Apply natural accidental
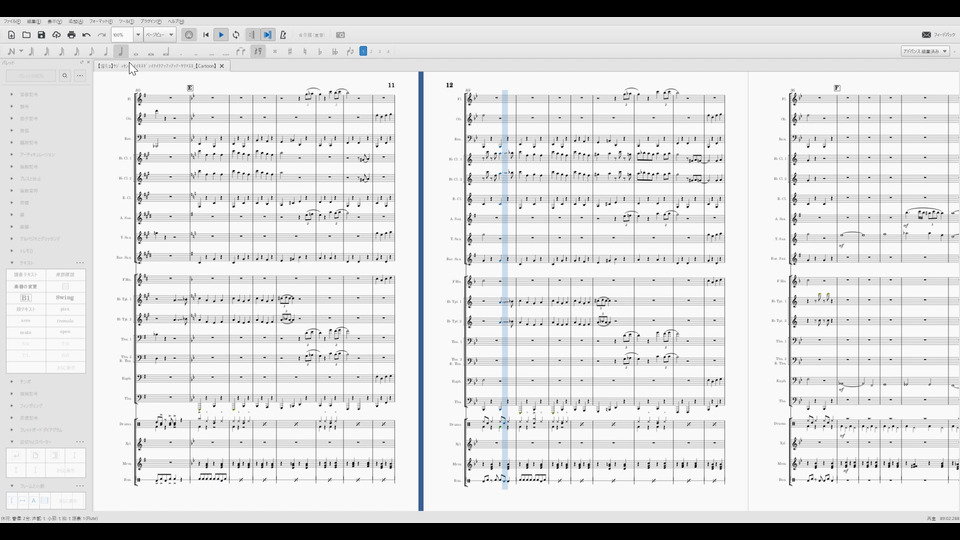 coord(305,51)
